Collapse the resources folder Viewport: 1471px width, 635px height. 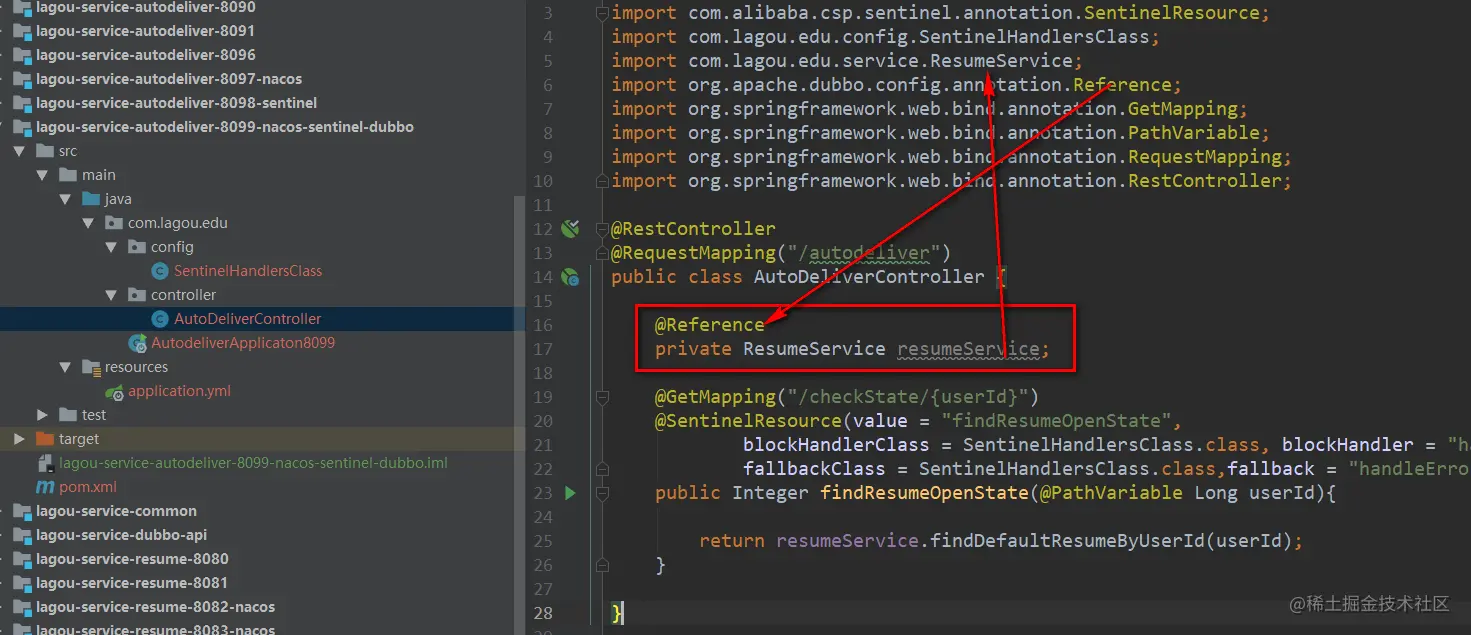(65, 367)
